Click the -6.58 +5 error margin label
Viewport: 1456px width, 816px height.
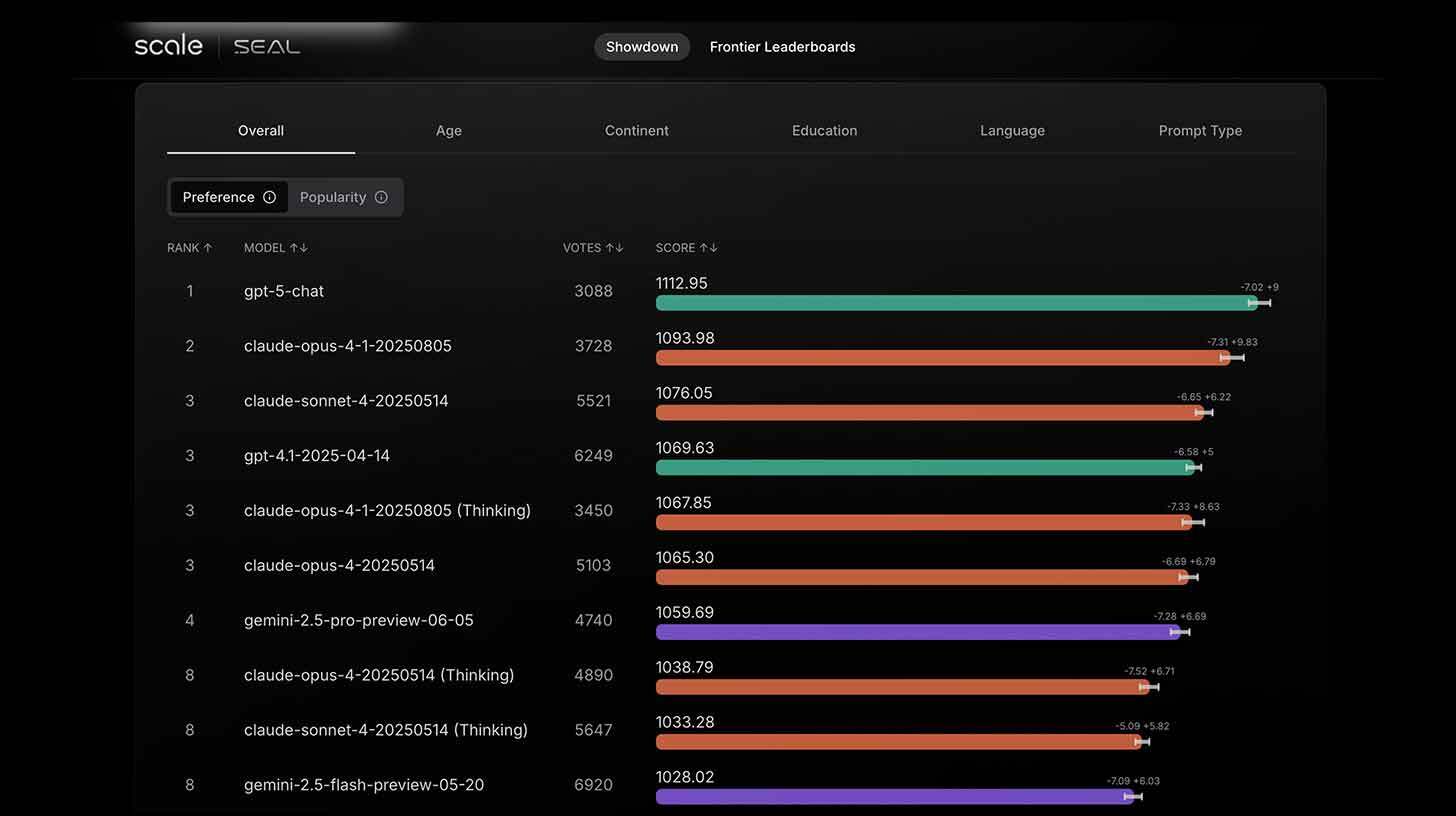tap(1194, 452)
